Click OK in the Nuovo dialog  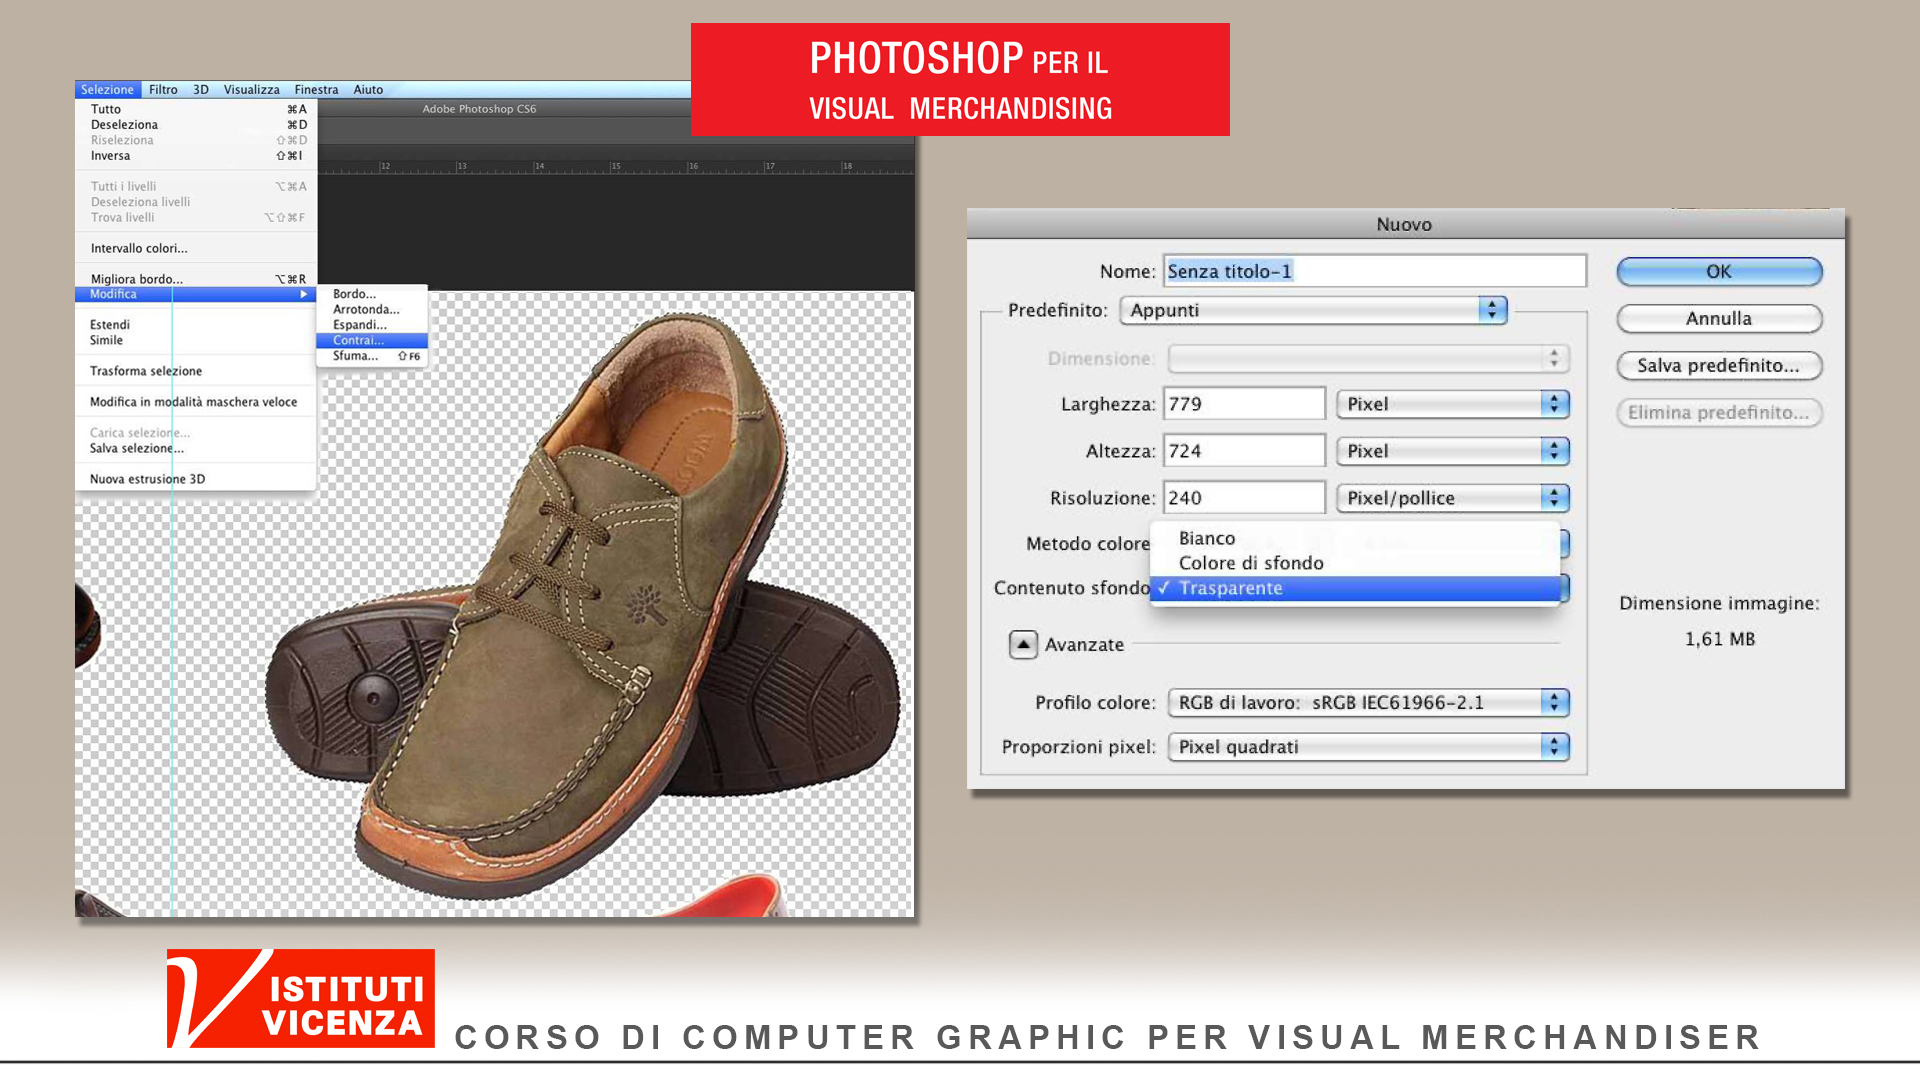point(1719,272)
